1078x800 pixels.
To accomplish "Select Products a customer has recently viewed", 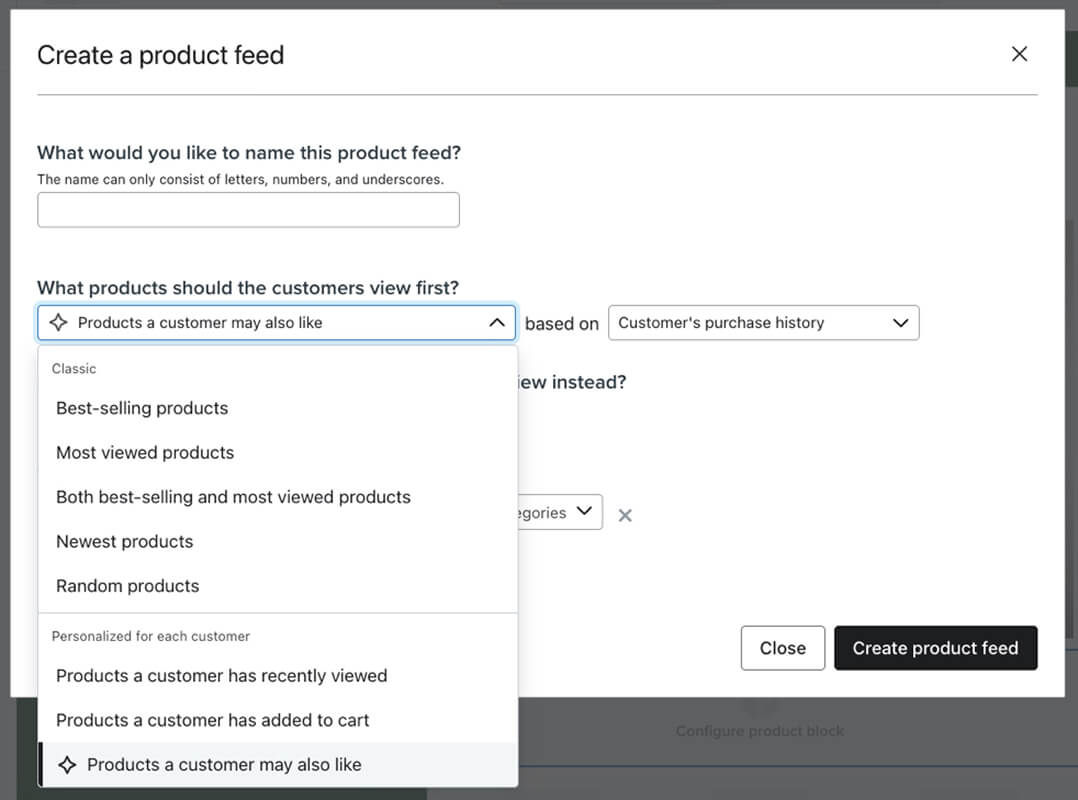I will tap(220, 675).
